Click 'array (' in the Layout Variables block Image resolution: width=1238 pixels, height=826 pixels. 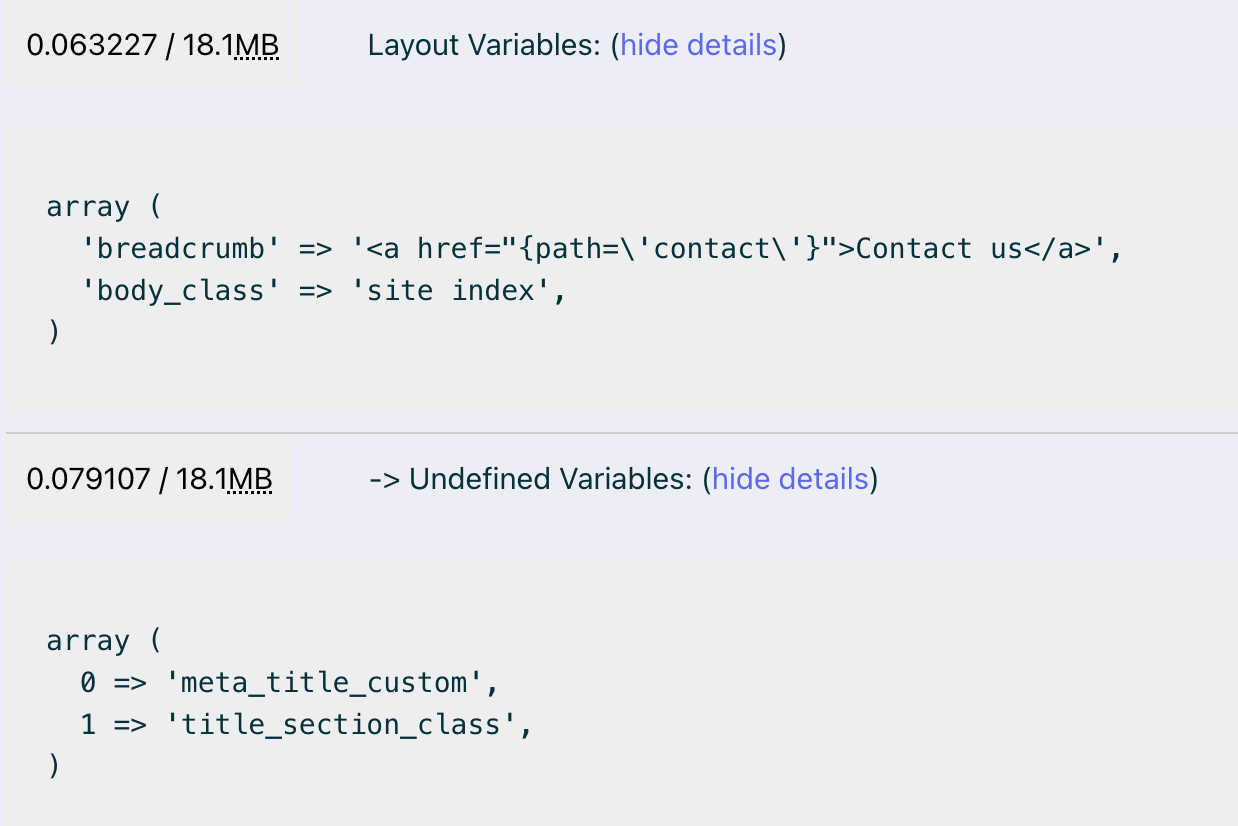tap(103, 207)
